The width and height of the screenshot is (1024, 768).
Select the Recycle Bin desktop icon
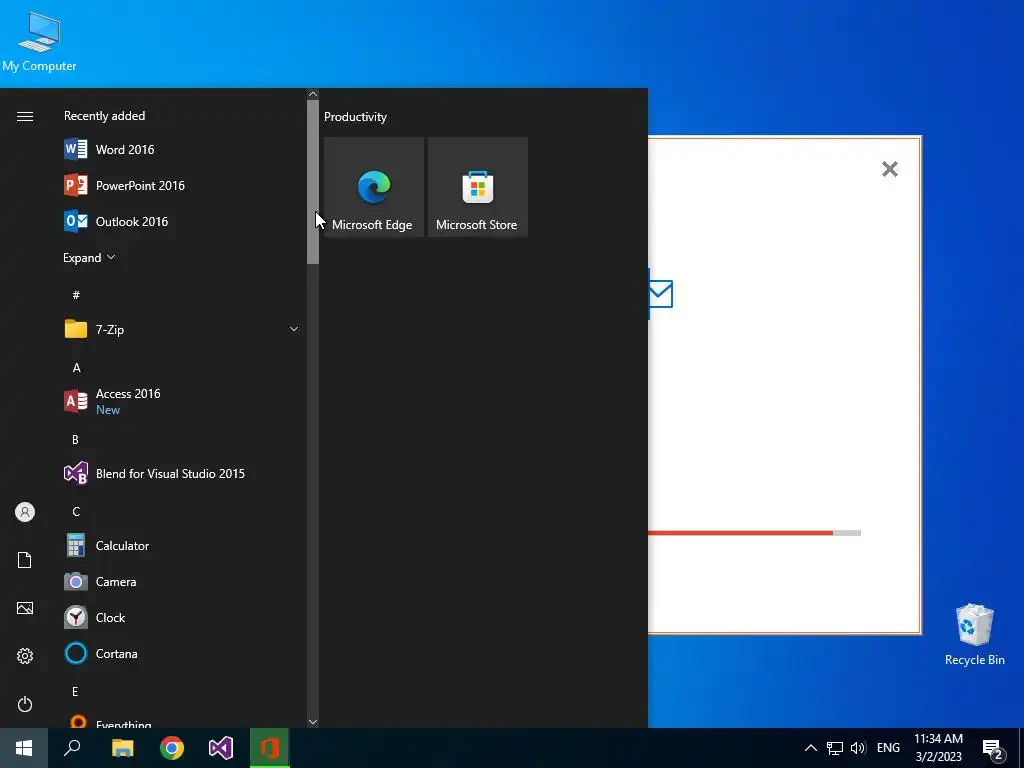coord(974,635)
